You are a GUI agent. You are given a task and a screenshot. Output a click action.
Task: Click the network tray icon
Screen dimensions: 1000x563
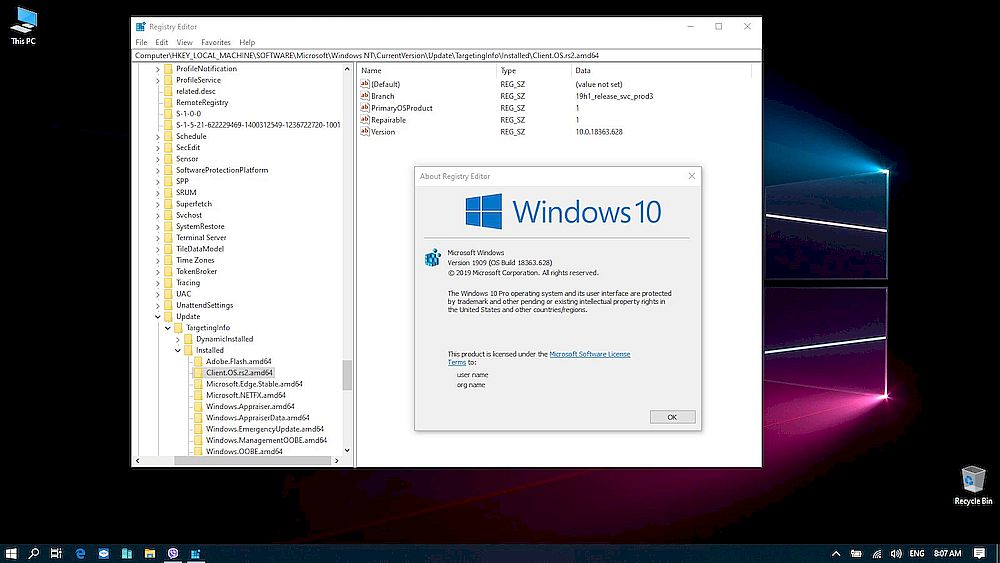pyautogui.click(x=876, y=553)
